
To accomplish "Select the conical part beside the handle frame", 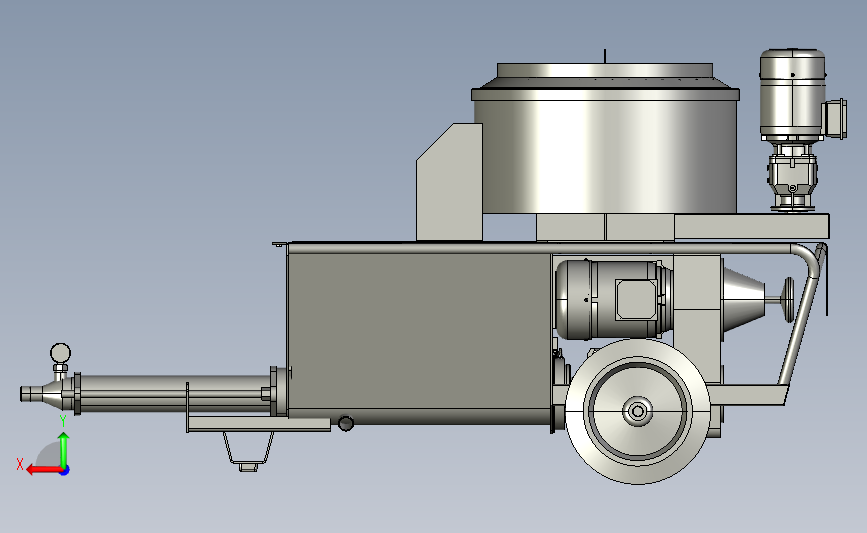I will pos(744,299).
